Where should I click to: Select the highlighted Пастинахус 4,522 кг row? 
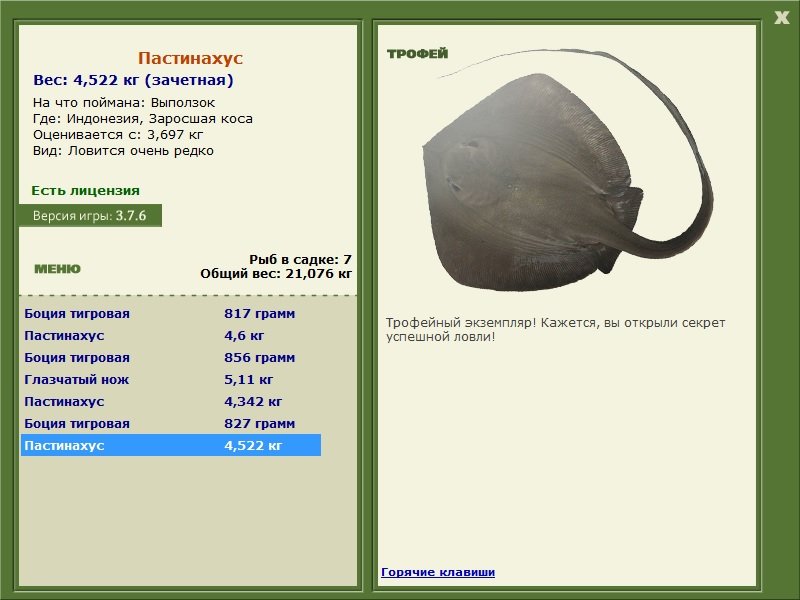(170, 445)
